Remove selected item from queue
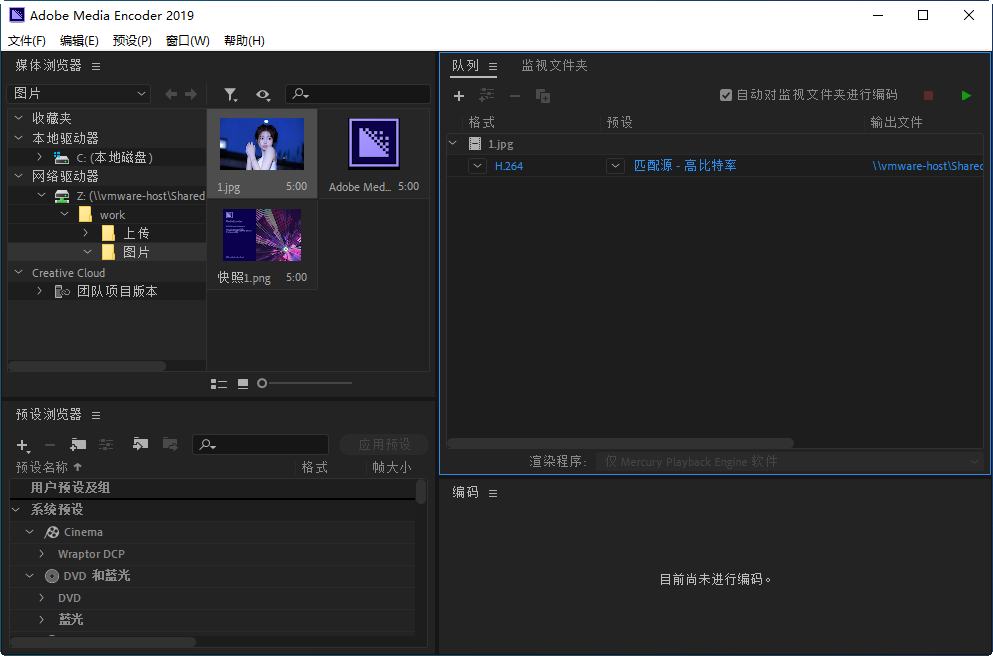This screenshot has width=993, height=656. tap(515, 96)
